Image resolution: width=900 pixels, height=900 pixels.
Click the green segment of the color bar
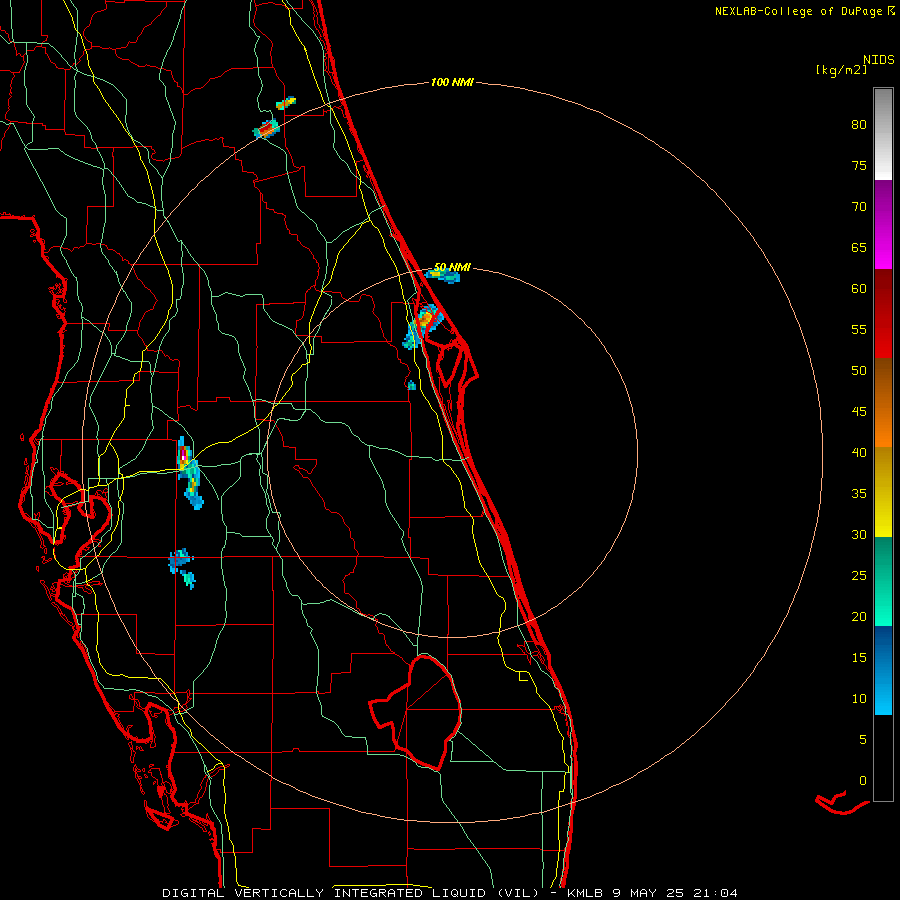883,581
